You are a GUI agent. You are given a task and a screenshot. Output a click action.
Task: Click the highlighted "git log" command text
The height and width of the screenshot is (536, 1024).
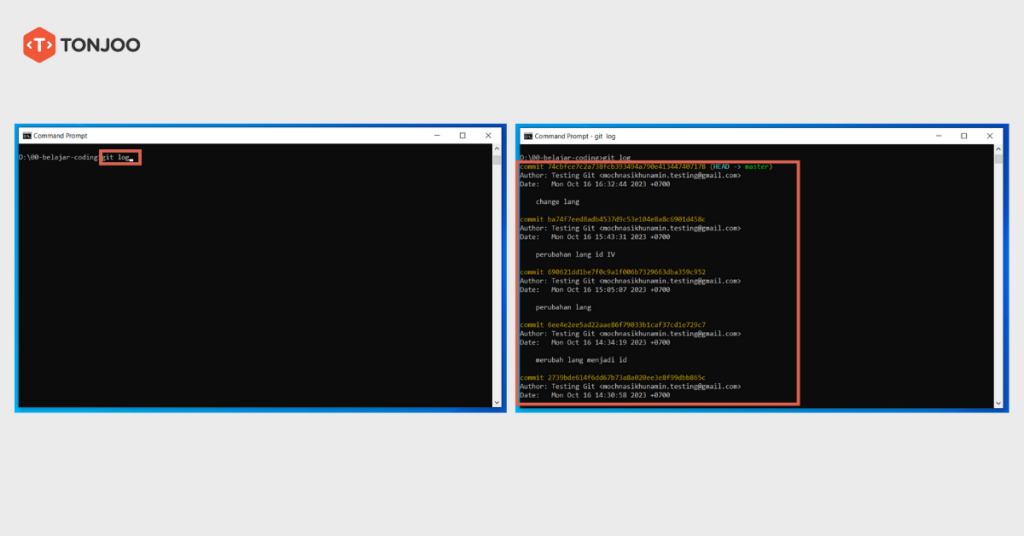click(118, 157)
